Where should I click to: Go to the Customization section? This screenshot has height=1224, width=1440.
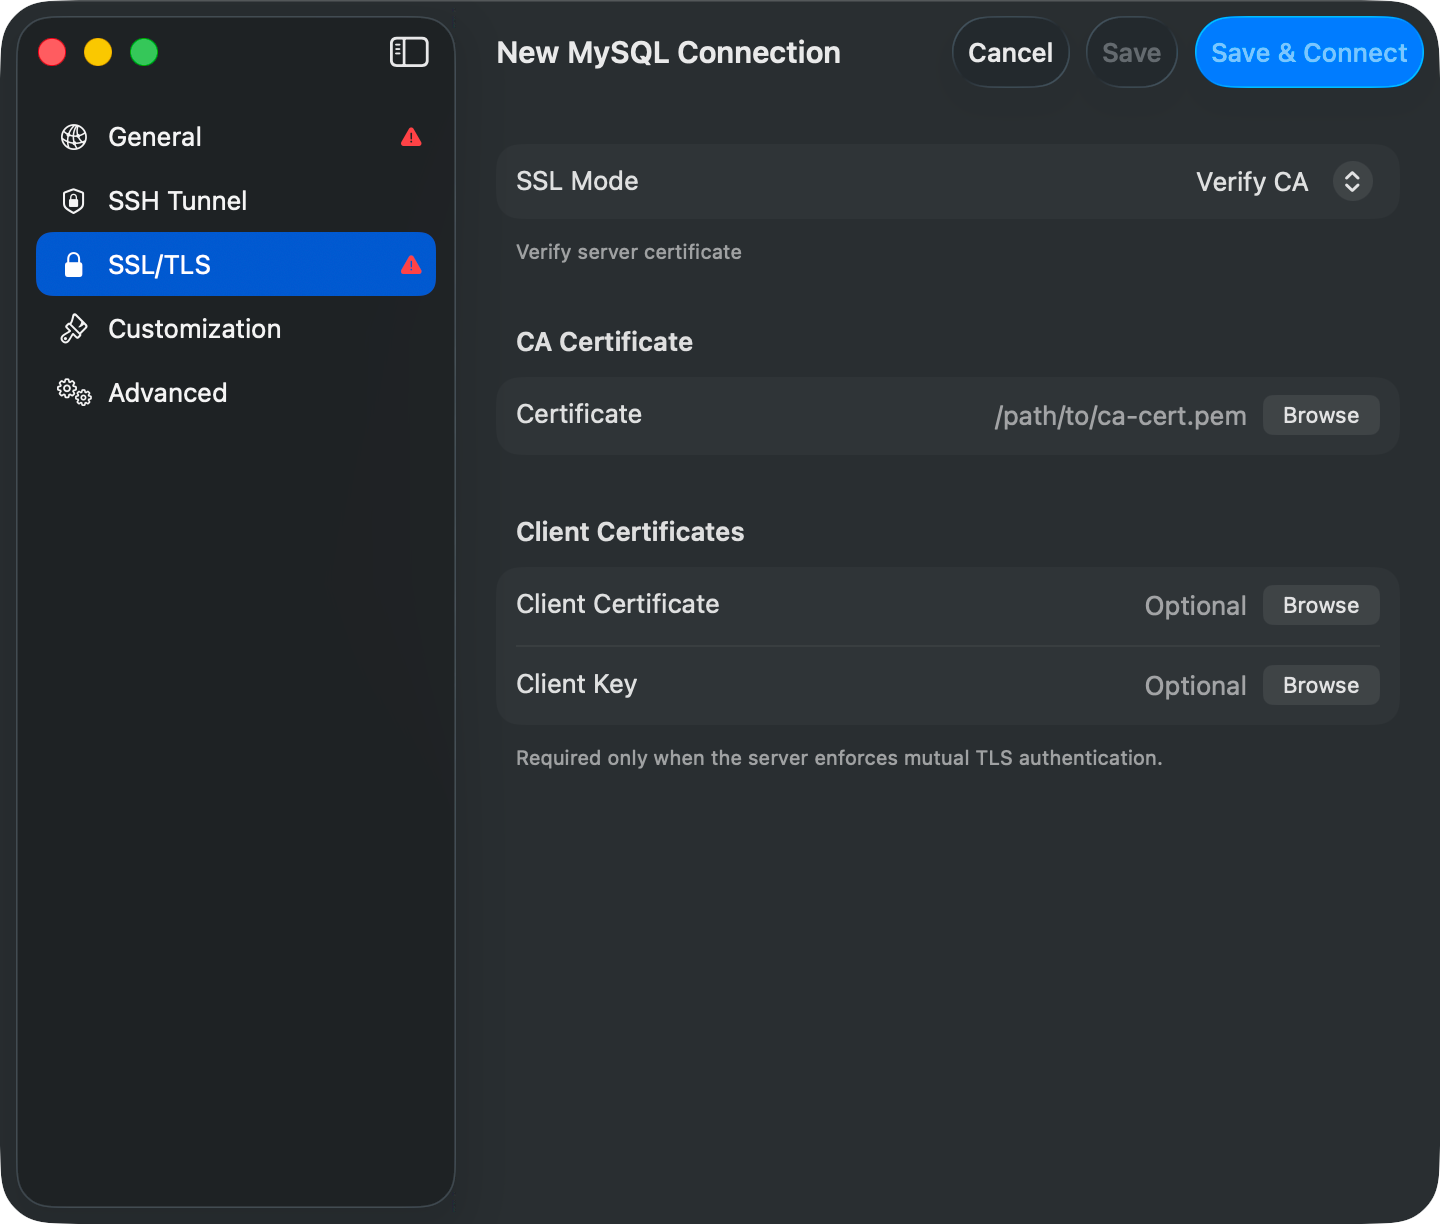tap(236, 329)
